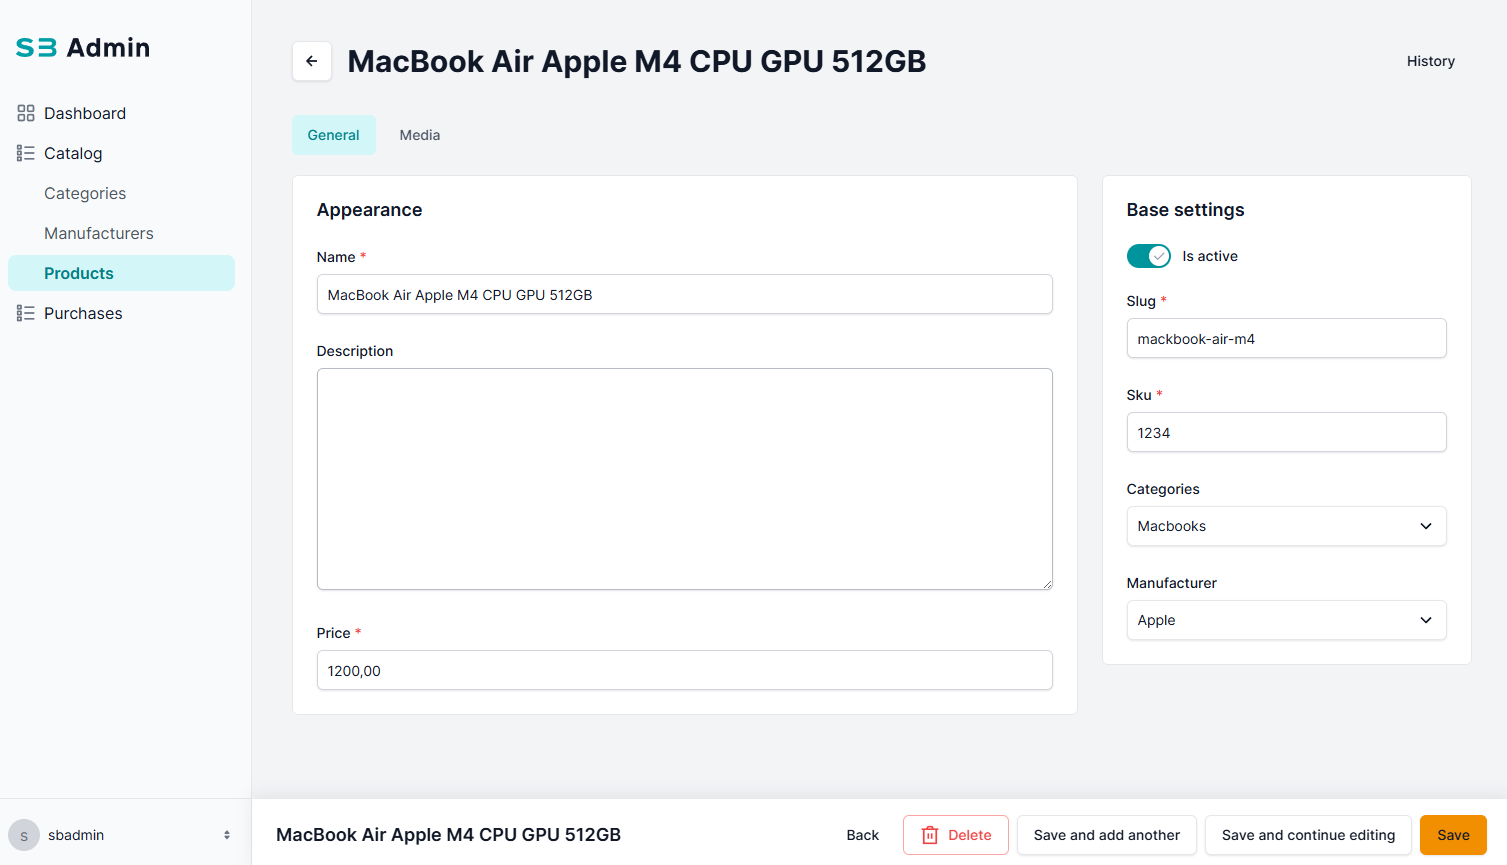Click the Back button in footer
Viewport: 1507px width, 865px height.
[x=863, y=835]
